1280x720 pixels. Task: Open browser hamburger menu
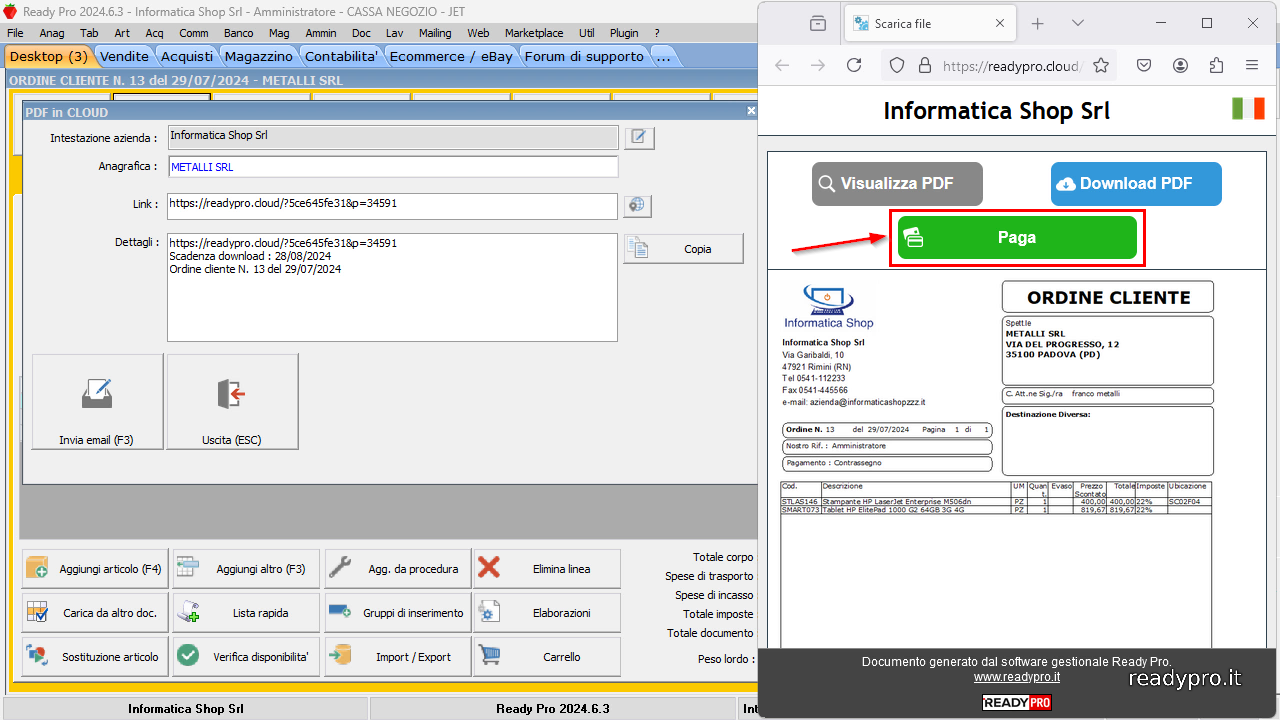1252,65
